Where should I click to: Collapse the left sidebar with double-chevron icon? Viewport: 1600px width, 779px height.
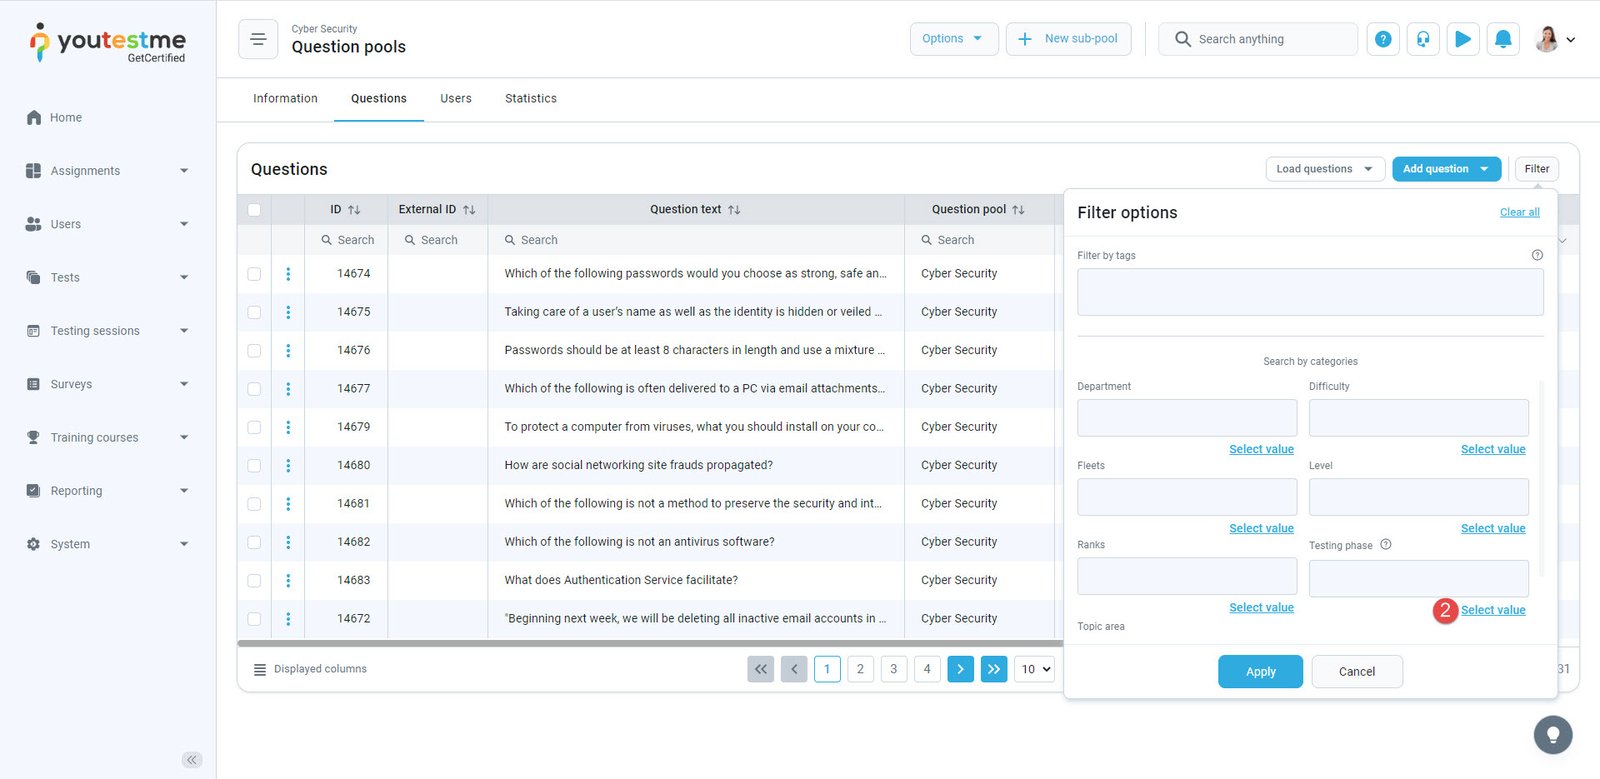point(192,760)
